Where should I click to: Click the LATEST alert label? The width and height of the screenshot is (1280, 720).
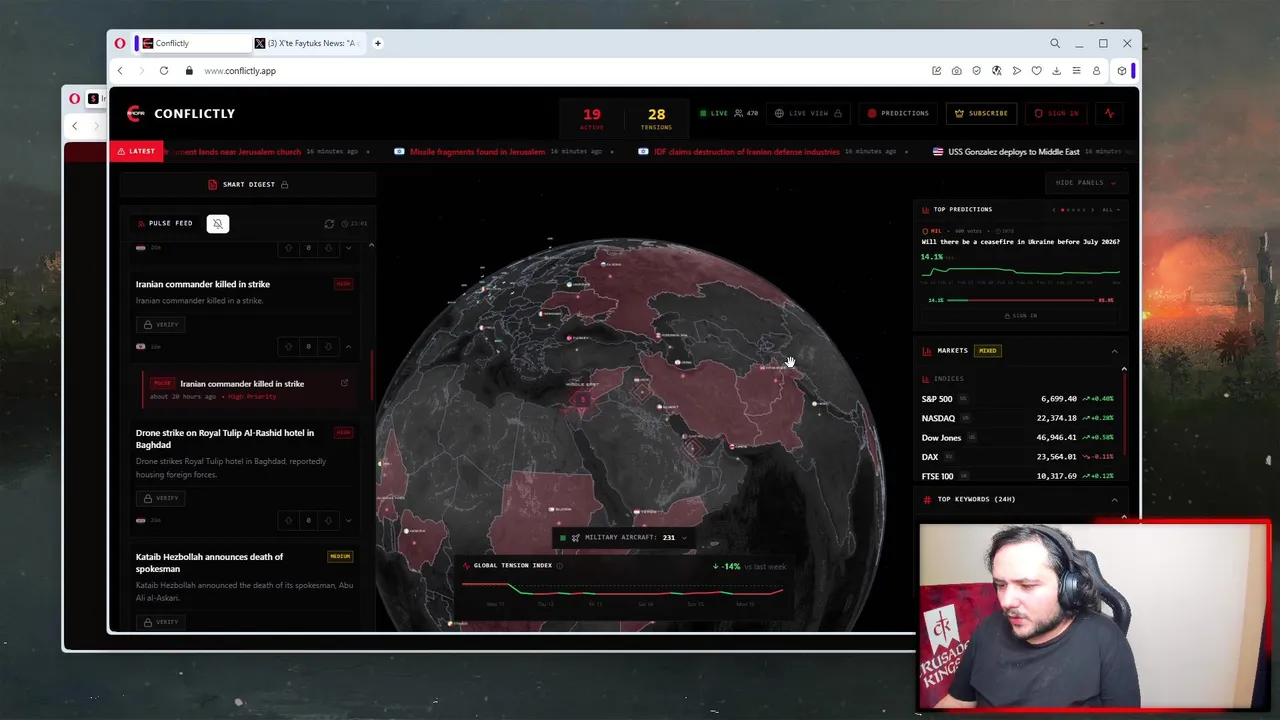(136, 152)
